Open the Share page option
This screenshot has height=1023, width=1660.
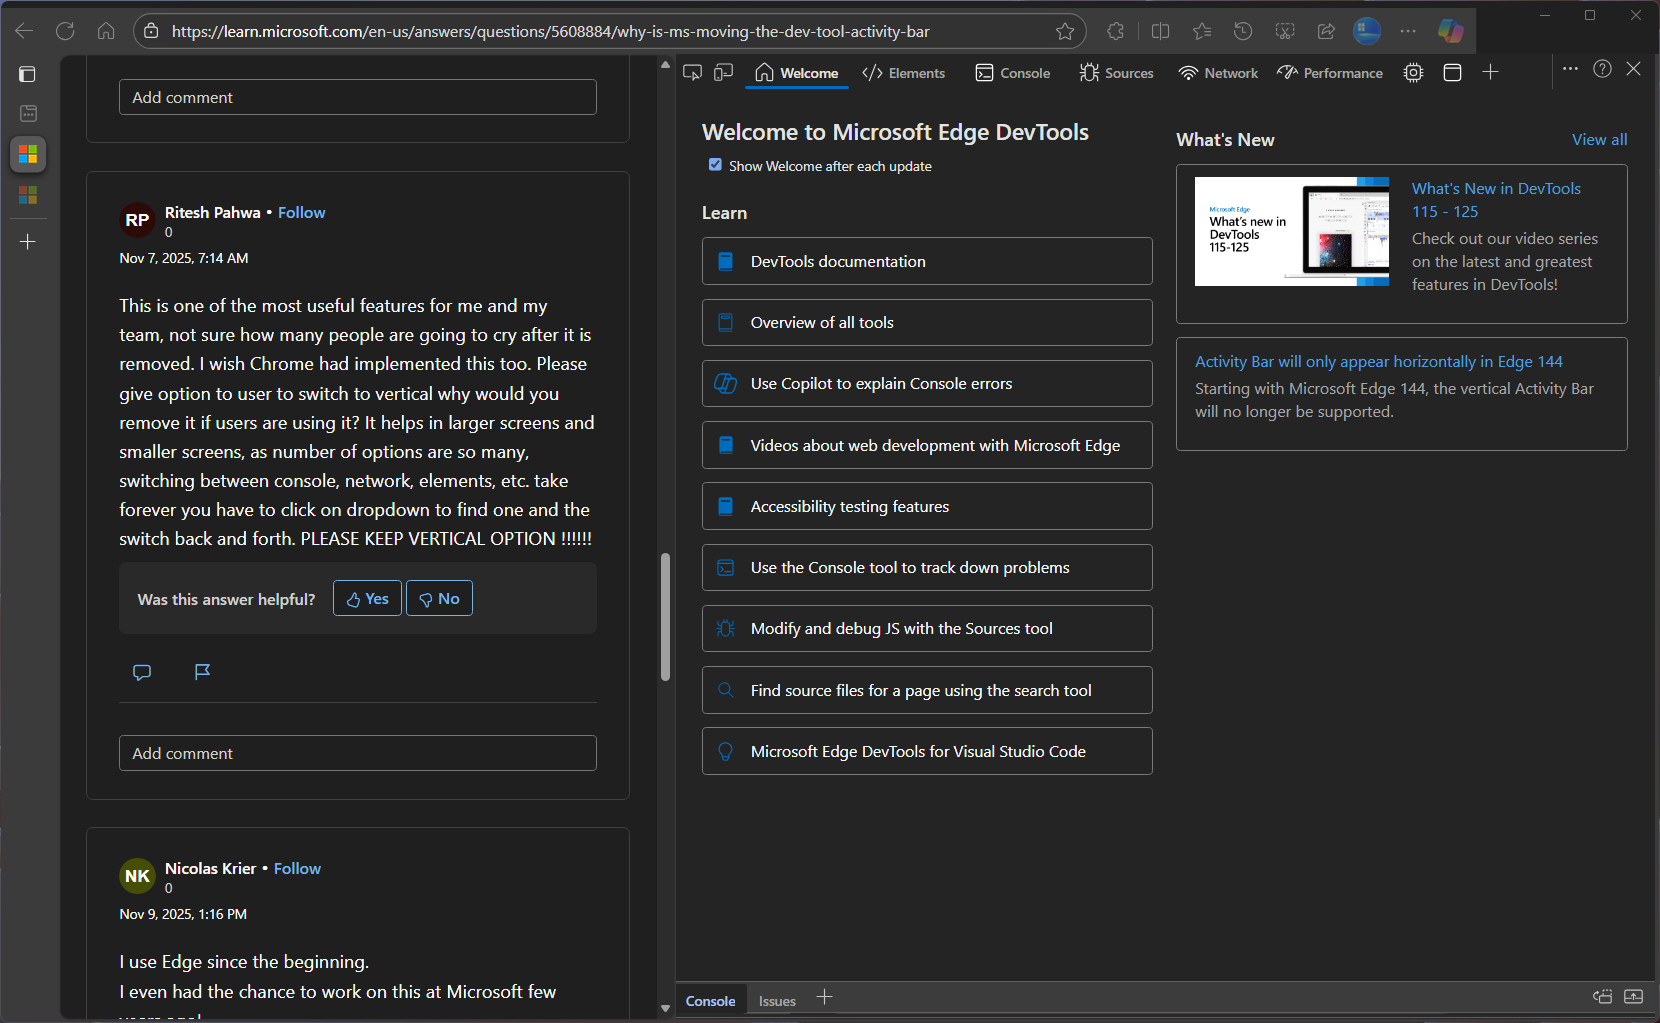1326,31
